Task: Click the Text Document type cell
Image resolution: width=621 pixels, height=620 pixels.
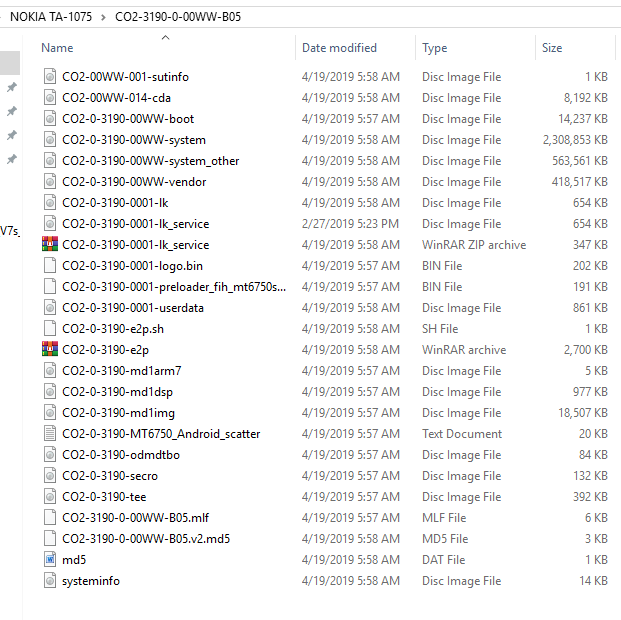Action: point(462,434)
